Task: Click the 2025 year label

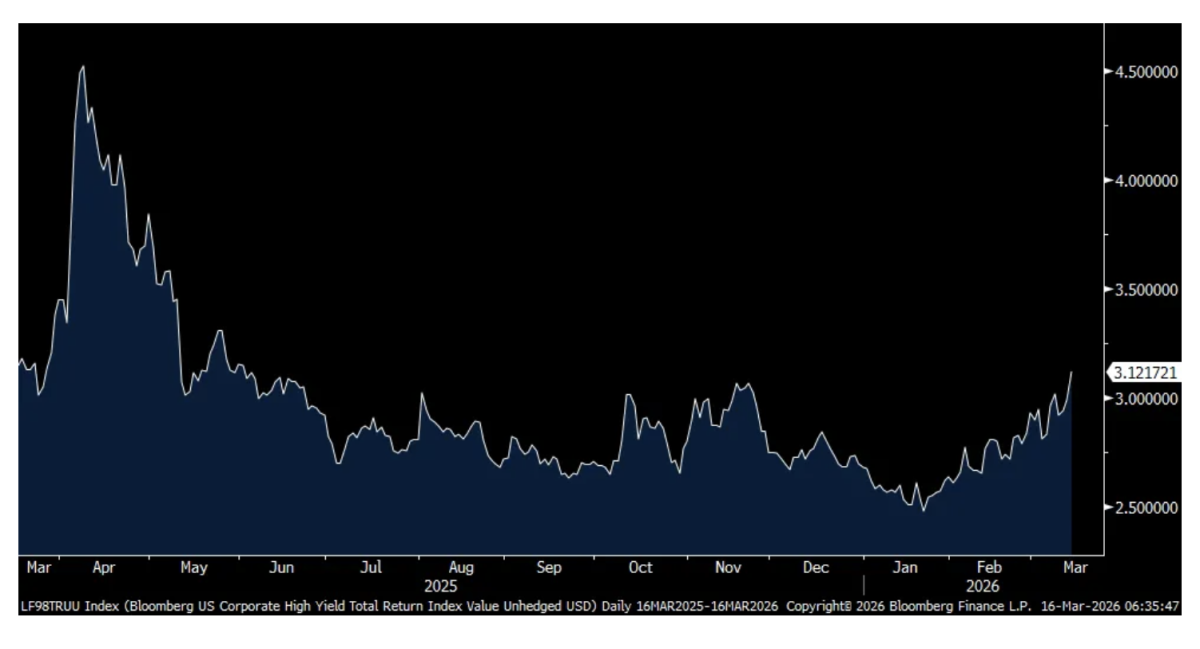Action: pyautogui.click(x=441, y=587)
